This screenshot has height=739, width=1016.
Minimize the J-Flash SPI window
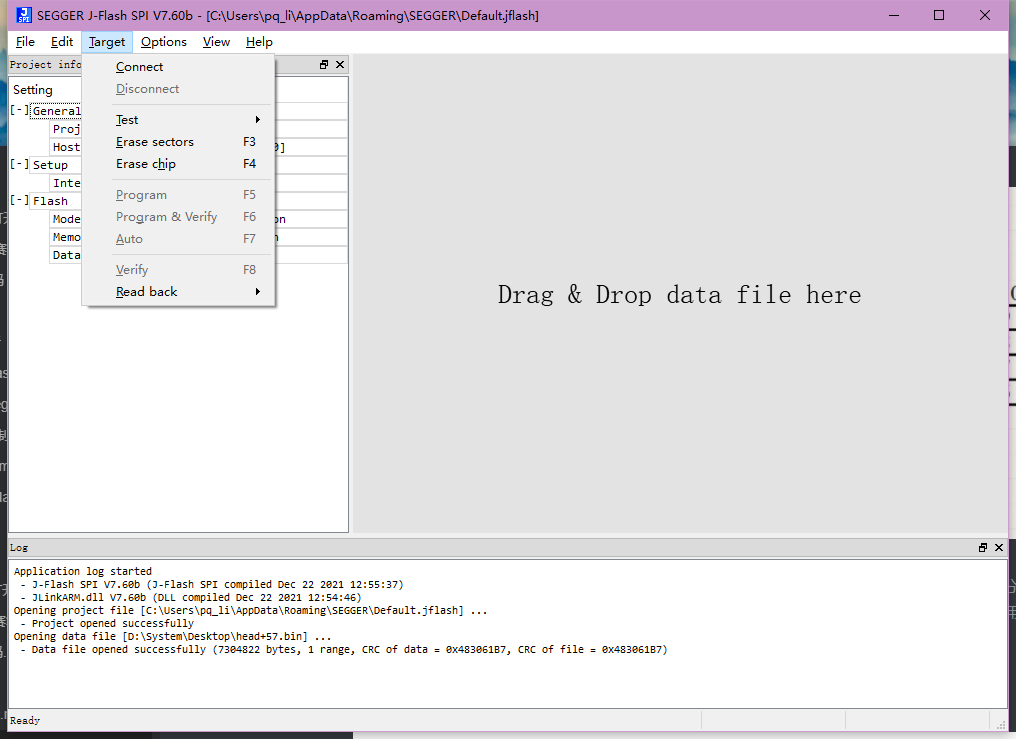(894, 16)
